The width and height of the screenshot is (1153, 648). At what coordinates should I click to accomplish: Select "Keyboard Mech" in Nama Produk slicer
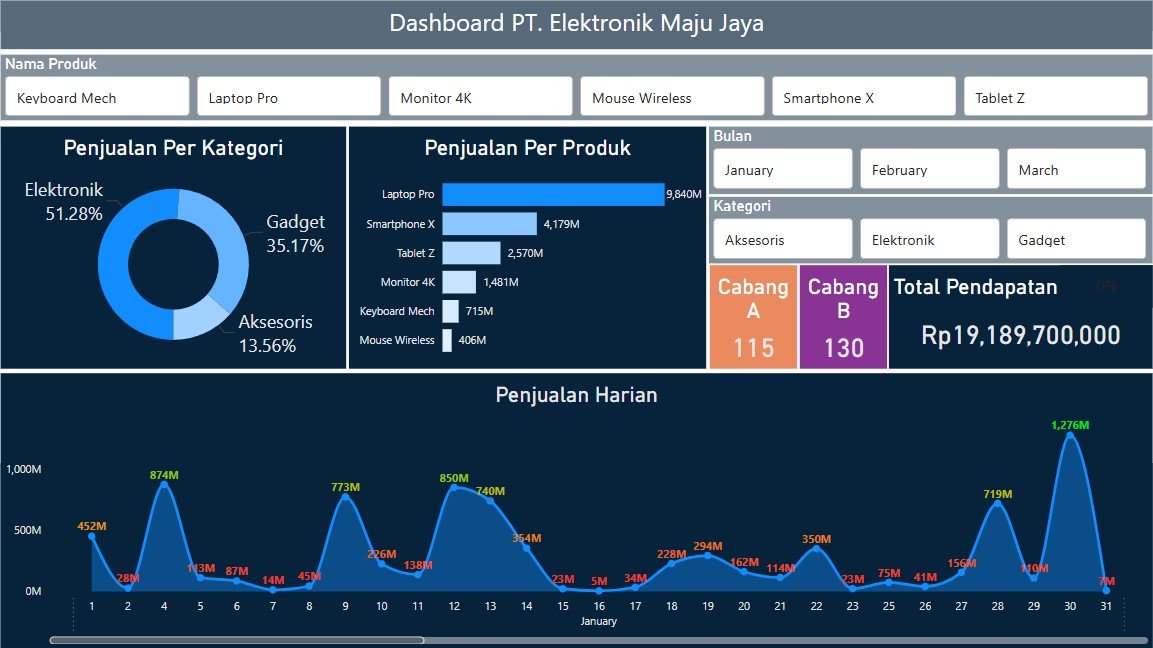[97, 95]
